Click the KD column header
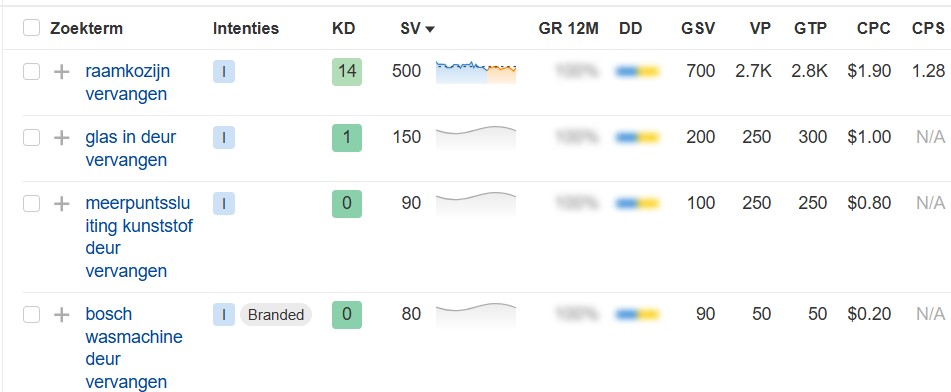951x392 pixels. tap(343, 29)
